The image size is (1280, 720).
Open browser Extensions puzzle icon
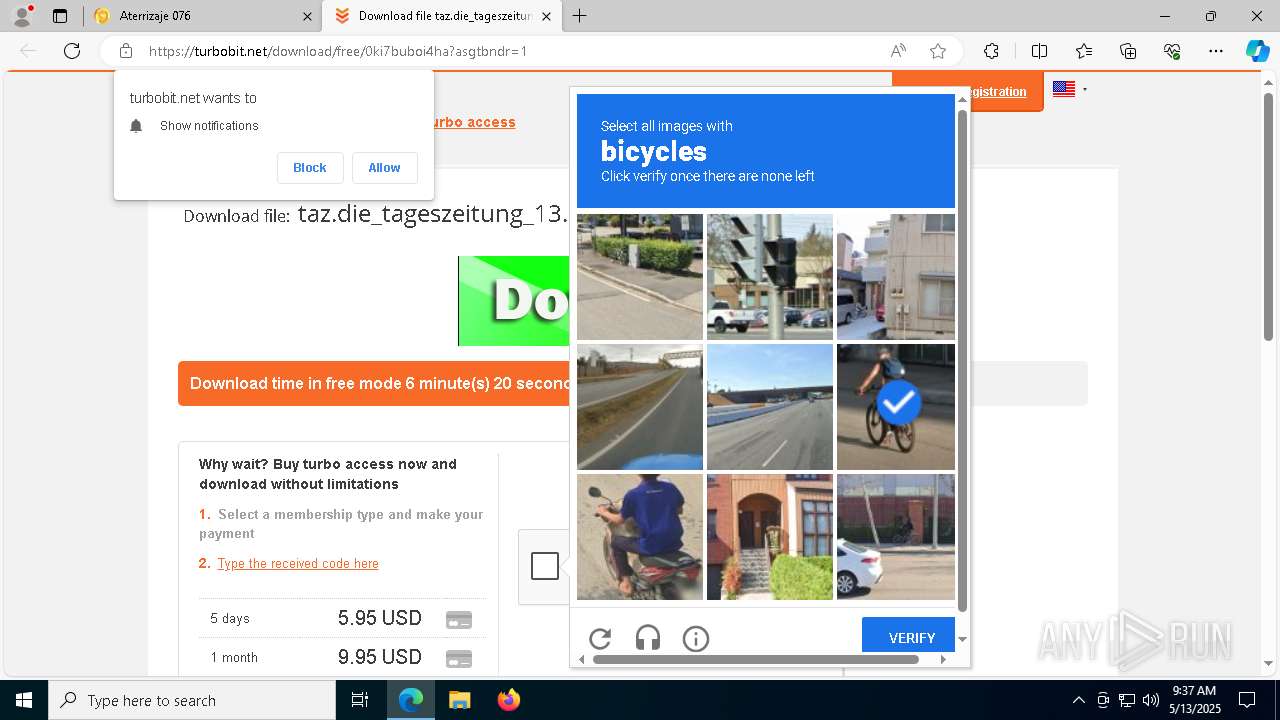click(991, 51)
